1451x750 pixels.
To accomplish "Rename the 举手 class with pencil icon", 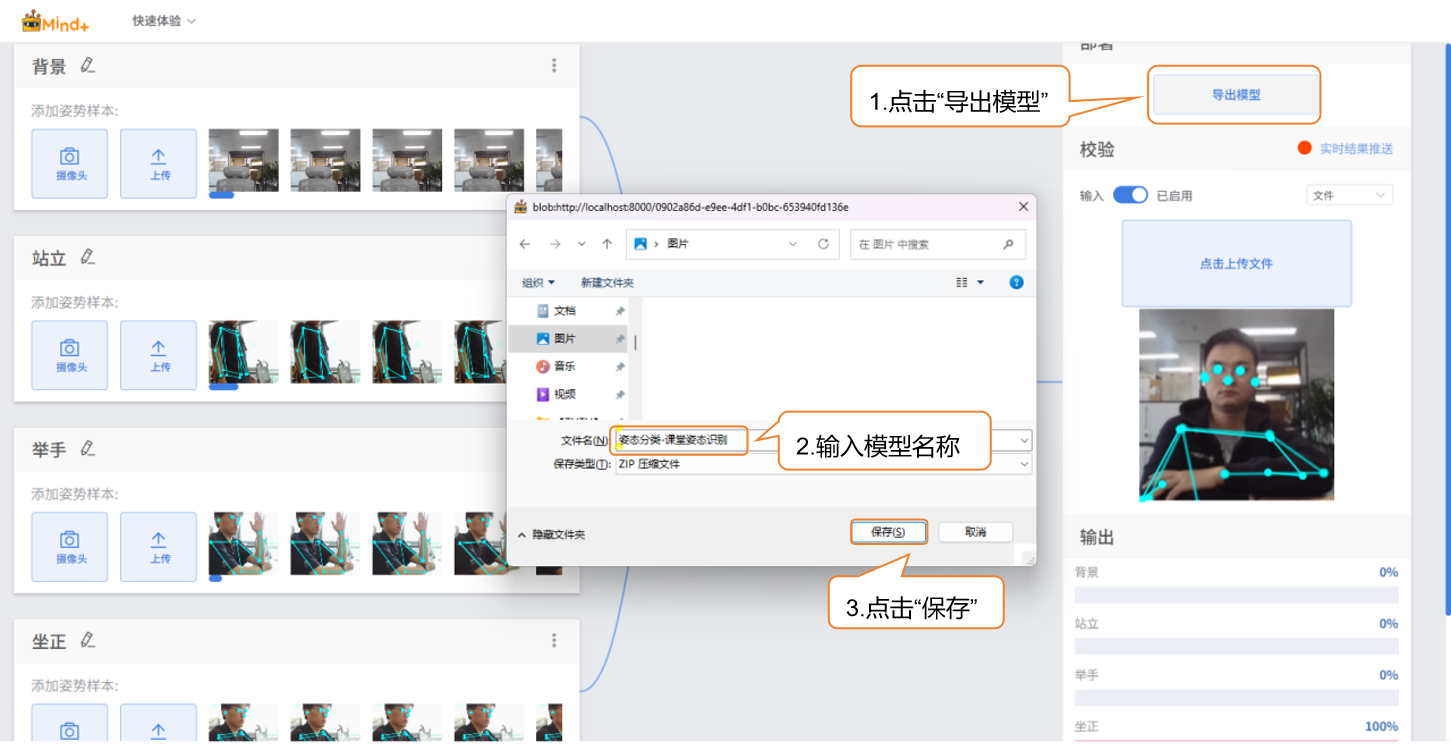I will click(x=88, y=449).
